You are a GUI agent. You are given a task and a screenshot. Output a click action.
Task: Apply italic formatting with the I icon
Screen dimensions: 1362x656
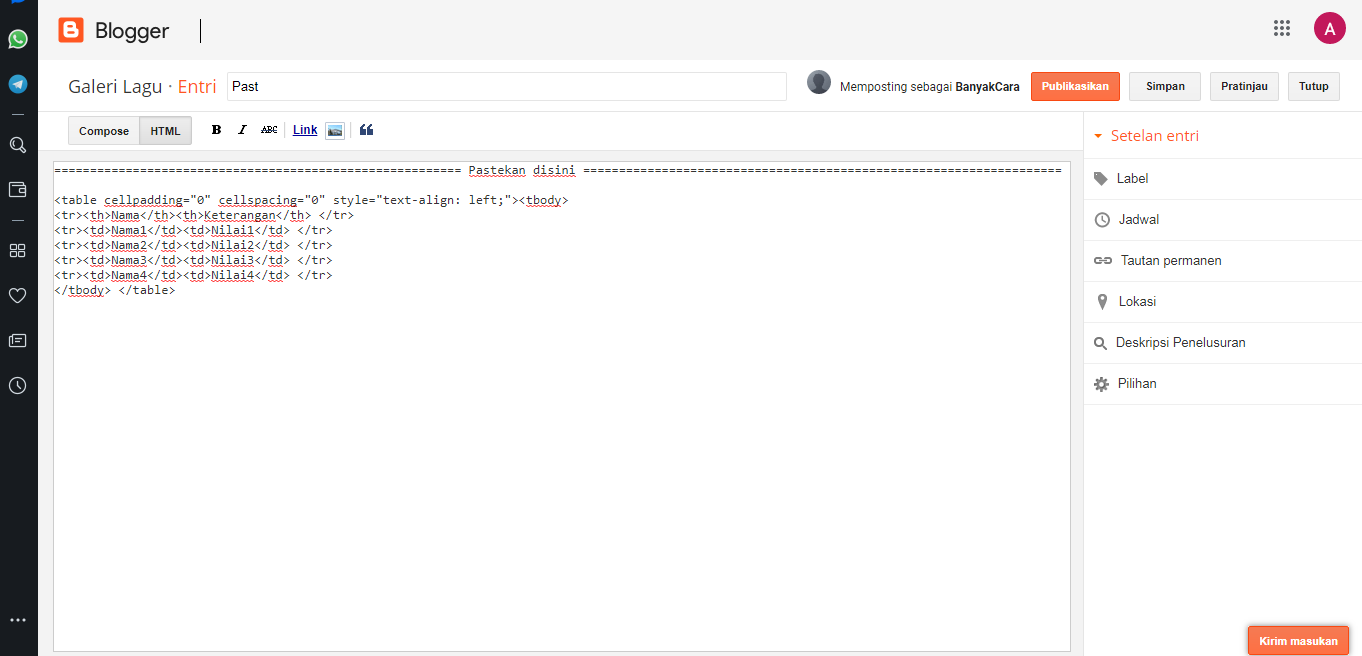coord(242,130)
